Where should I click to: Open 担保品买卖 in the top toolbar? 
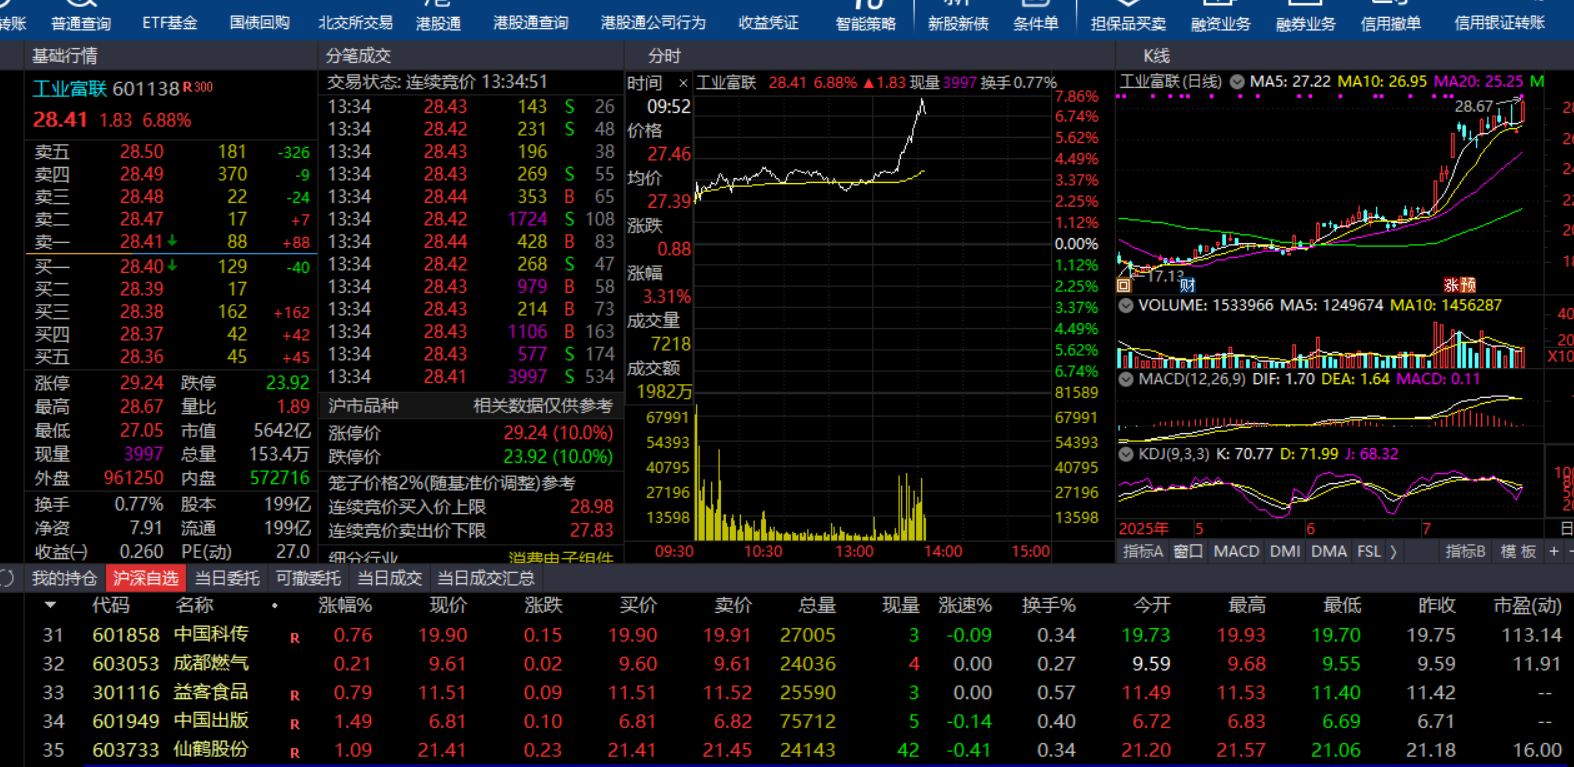click(x=1128, y=22)
